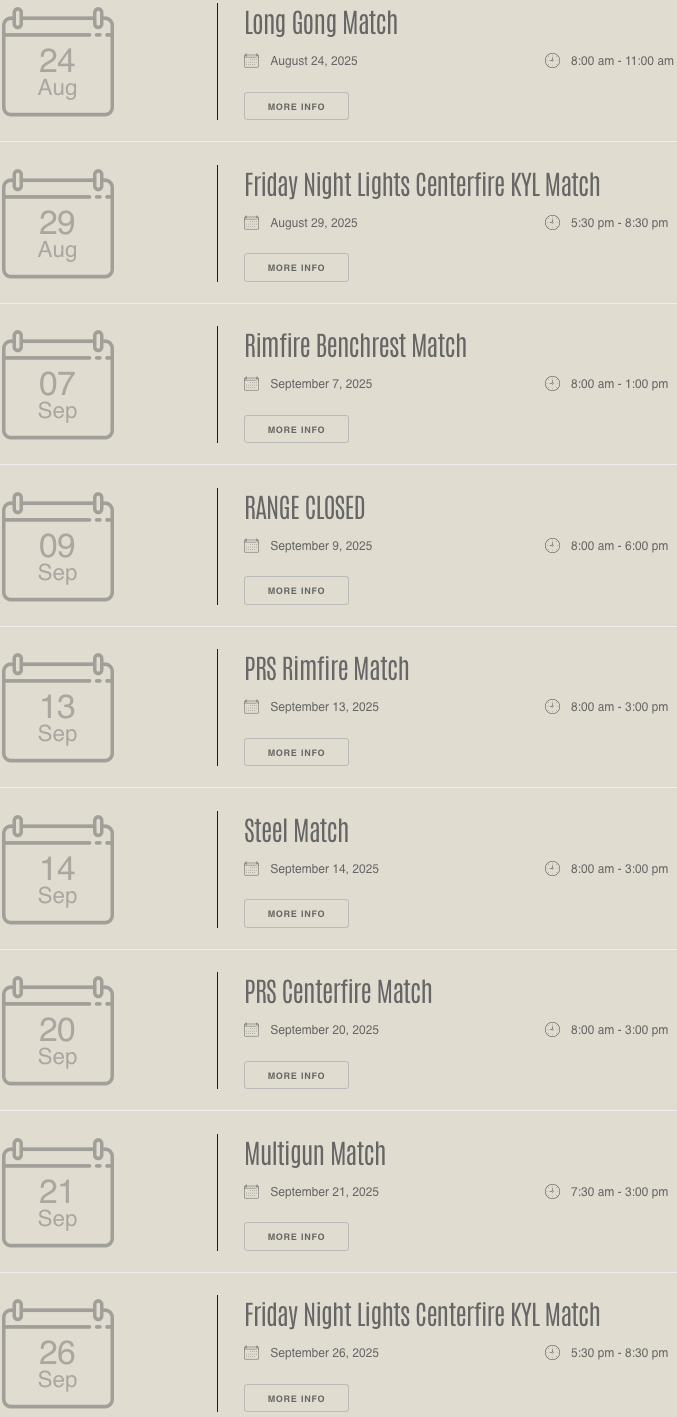Open More Info for Multigun Match

coord(296,1236)
